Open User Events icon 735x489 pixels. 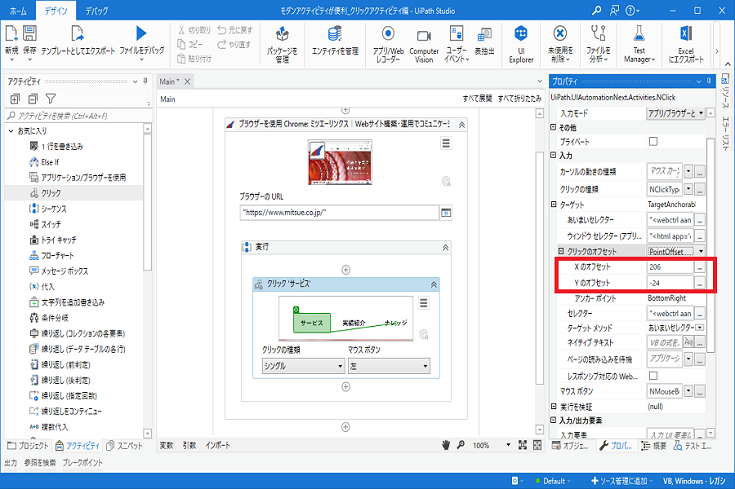coord(456,34)
